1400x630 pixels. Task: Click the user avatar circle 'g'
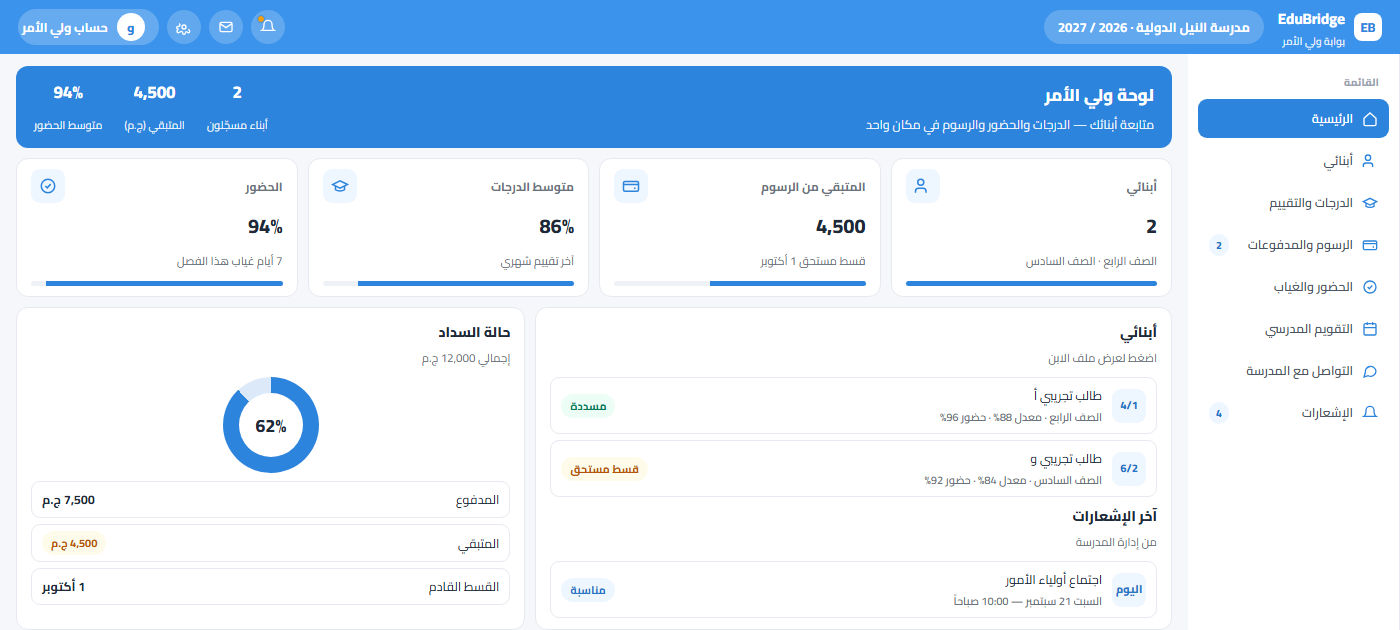point(131,27)
